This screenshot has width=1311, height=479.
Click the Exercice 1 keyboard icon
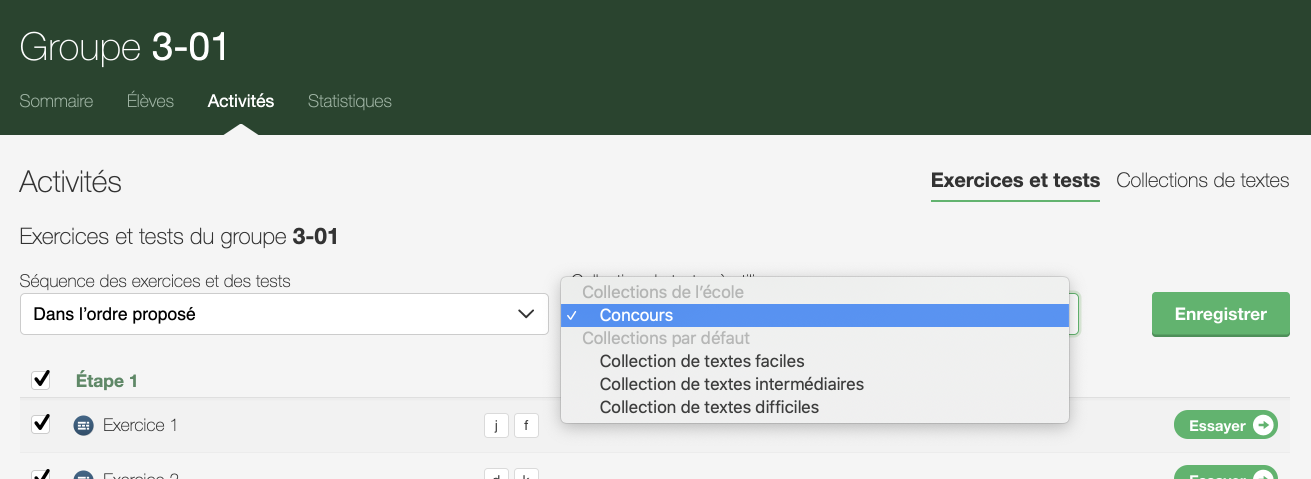(x=83, y=425)
